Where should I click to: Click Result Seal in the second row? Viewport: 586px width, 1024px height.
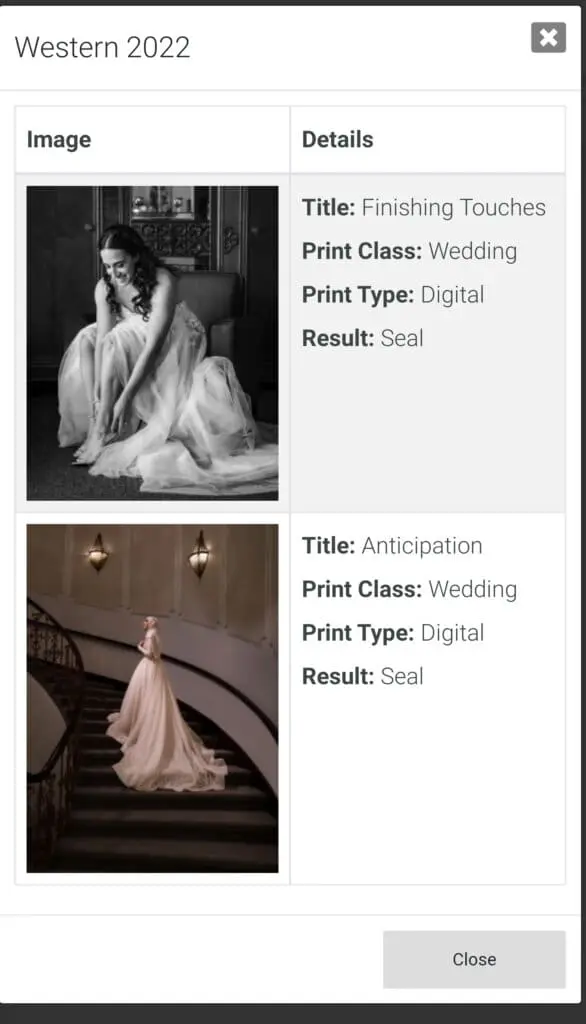(x=363, y=676)
